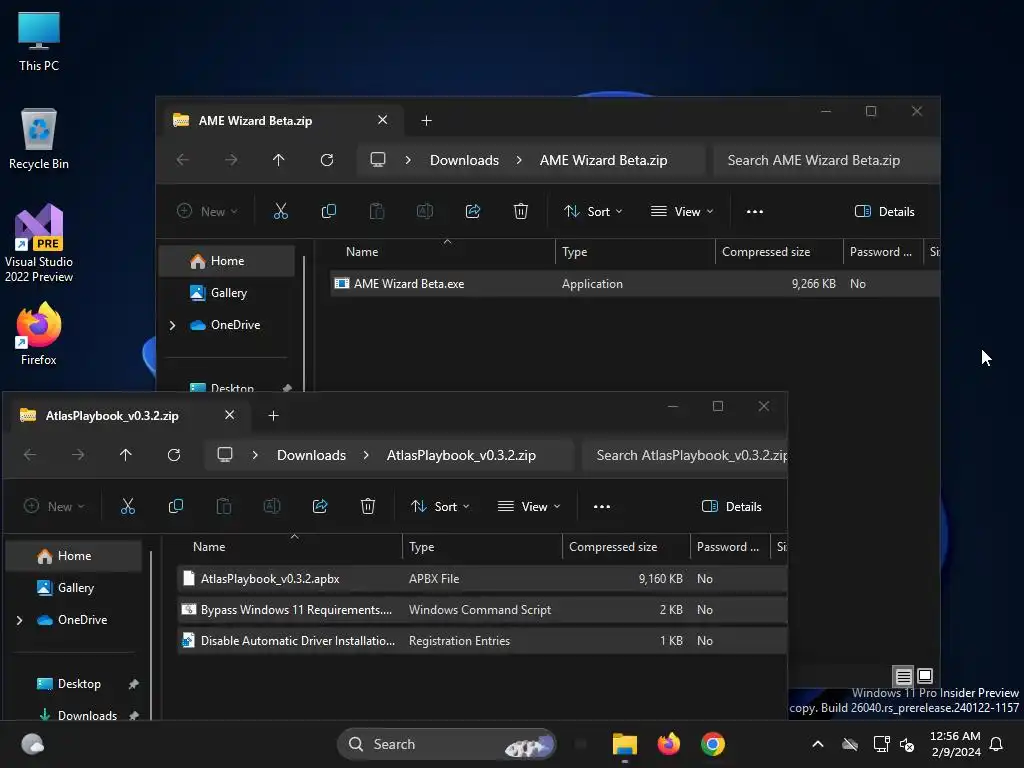Switch to large thumbnails view icon
This screenshot has width=1024, height=768.
point(925,676)
